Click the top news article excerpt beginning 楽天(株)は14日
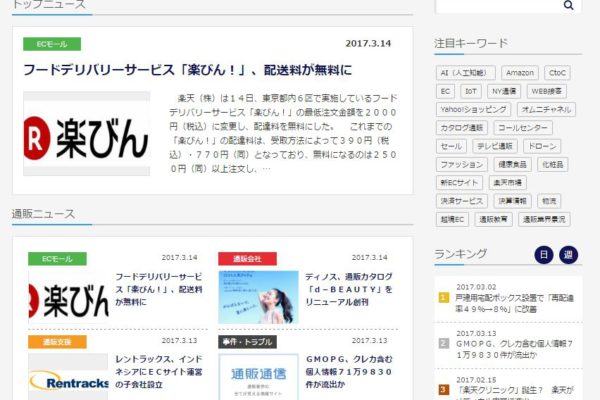Viewport: 600px width, 400px height. point(283,133)
